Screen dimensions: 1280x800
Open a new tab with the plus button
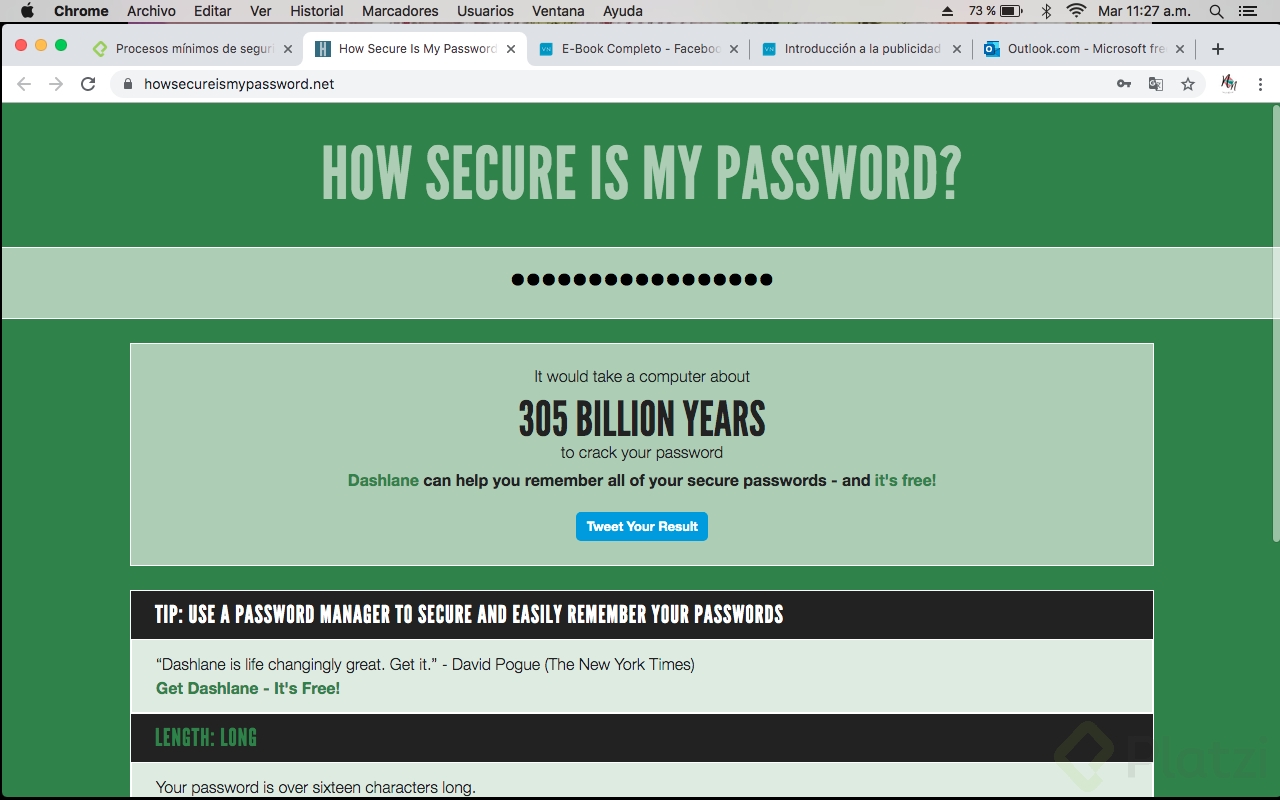coord(1217,49)
